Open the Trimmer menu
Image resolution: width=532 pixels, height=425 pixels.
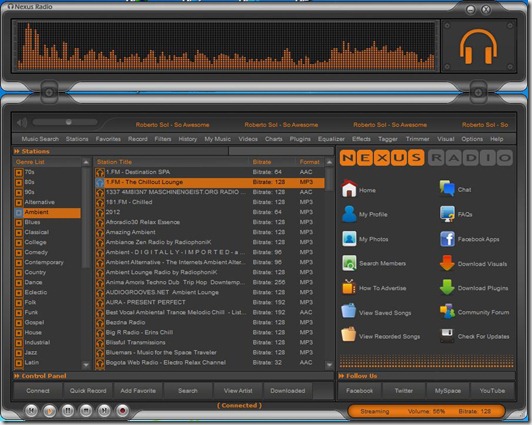click(417, 139)
